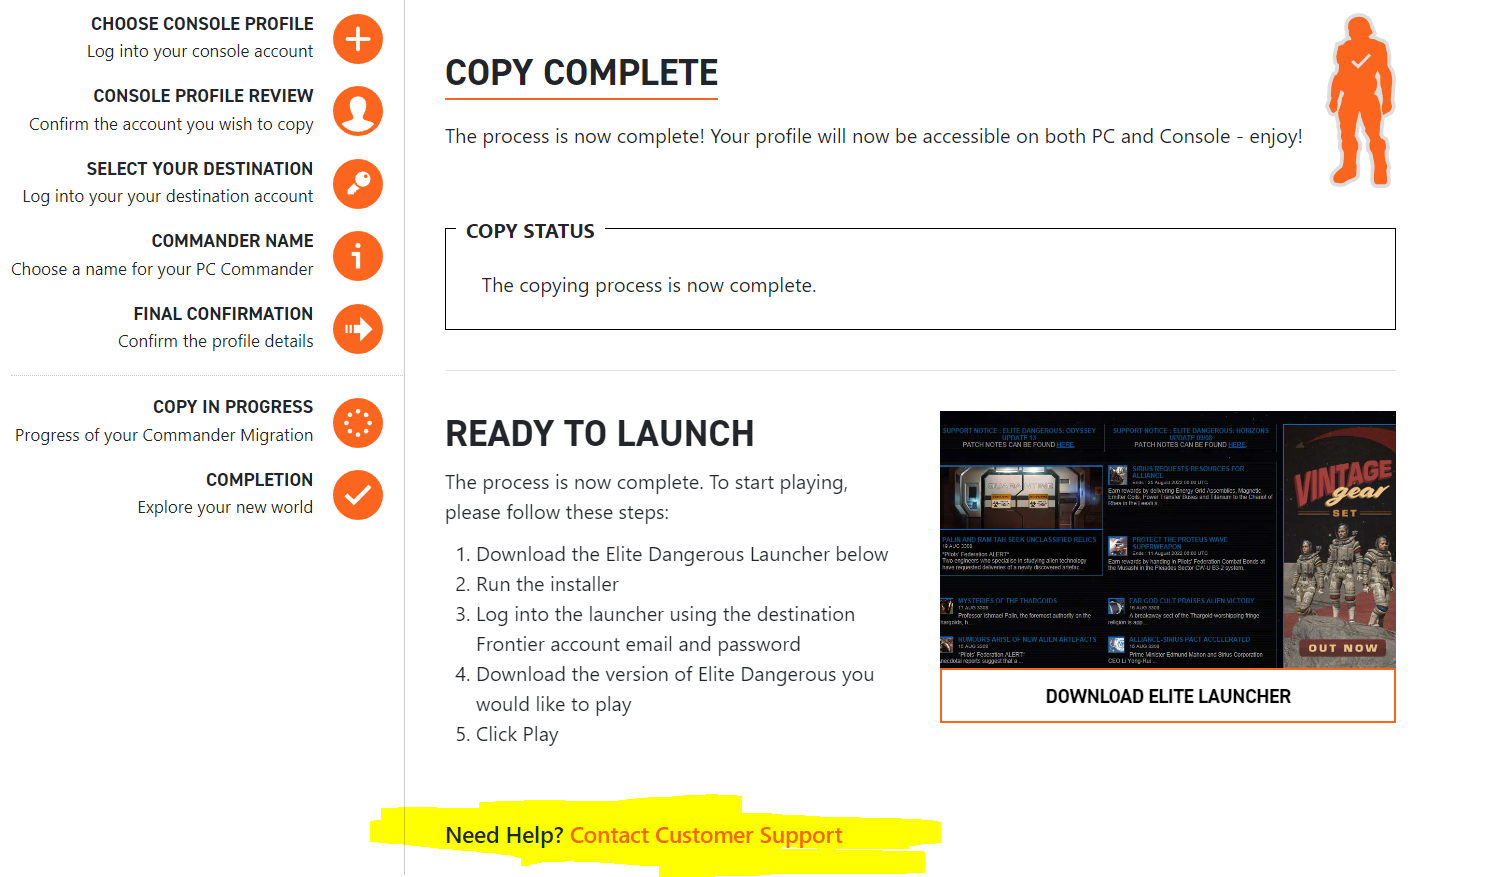The height and width of the screenshot is (877, 1498).
Task: Click 'The copying process is now complete.' message
Action: (x=649, y=285)
